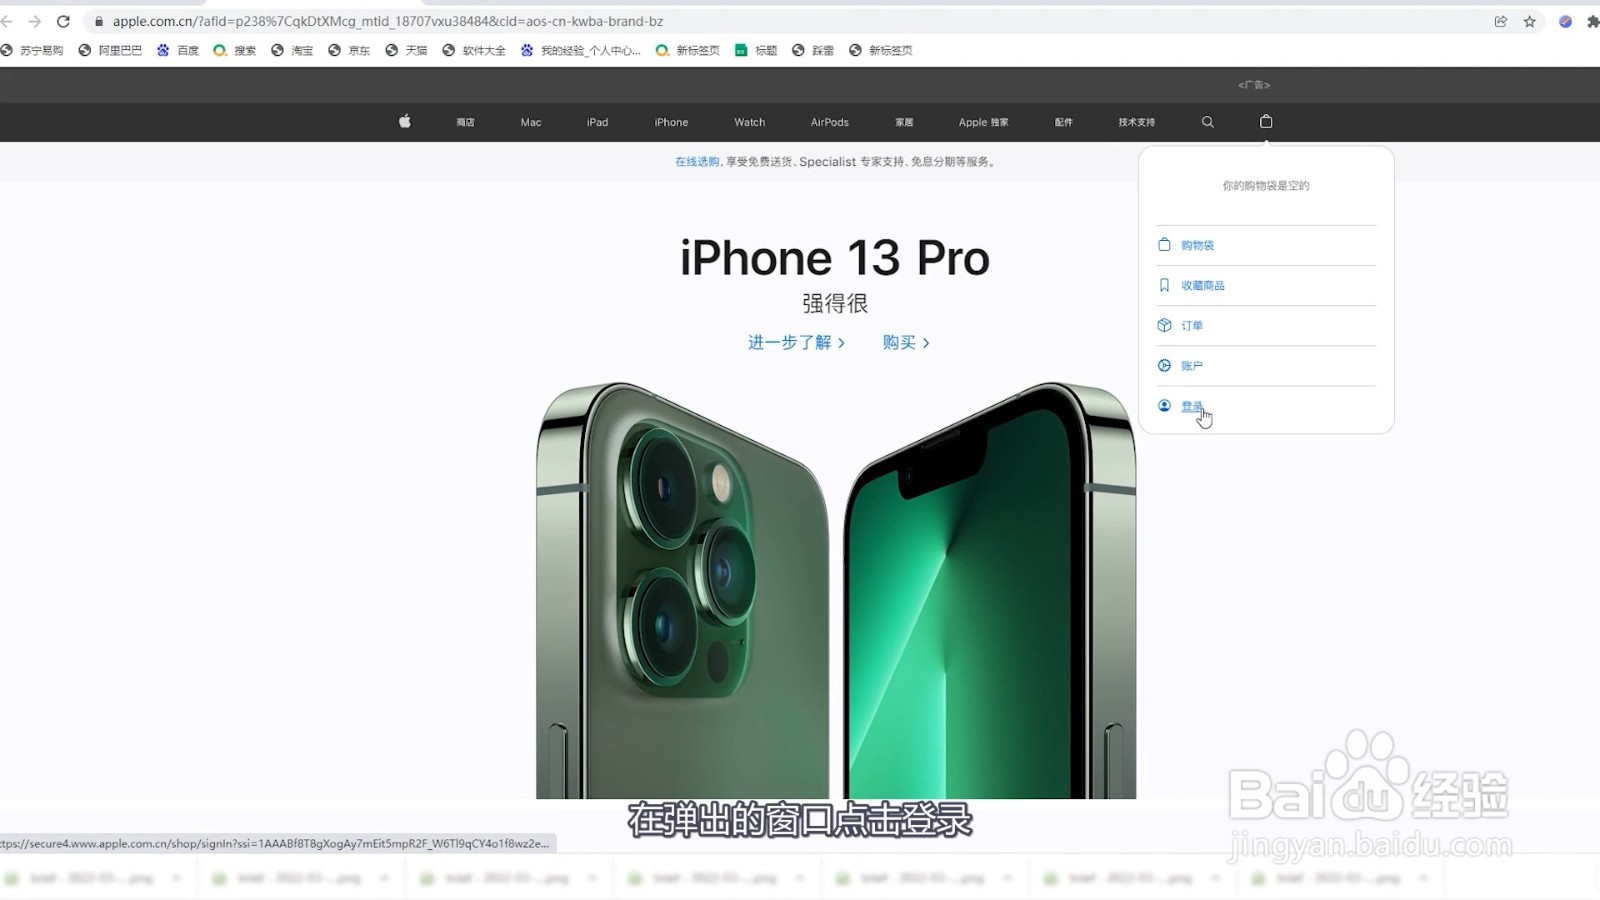Open the 我的经验_个人中心 bookmark

point(581,50)
